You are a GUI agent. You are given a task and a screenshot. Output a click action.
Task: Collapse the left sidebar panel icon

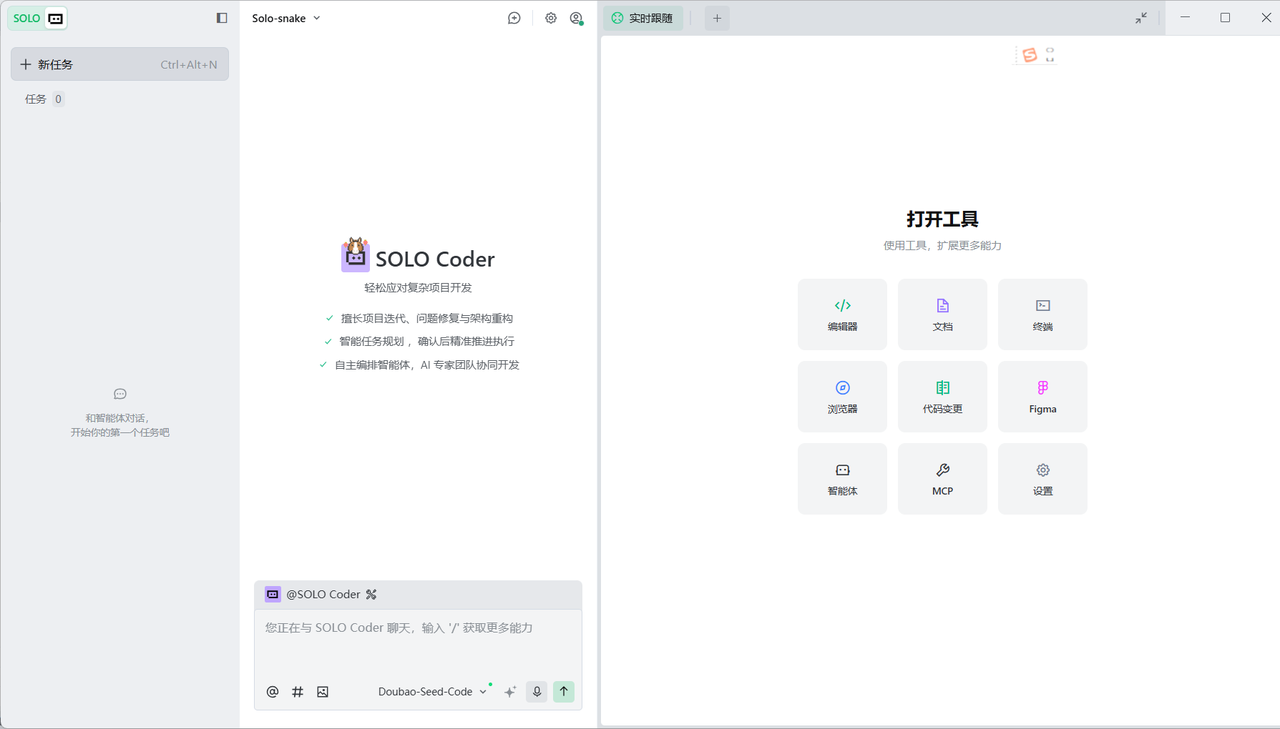click(x=222, y=18)
